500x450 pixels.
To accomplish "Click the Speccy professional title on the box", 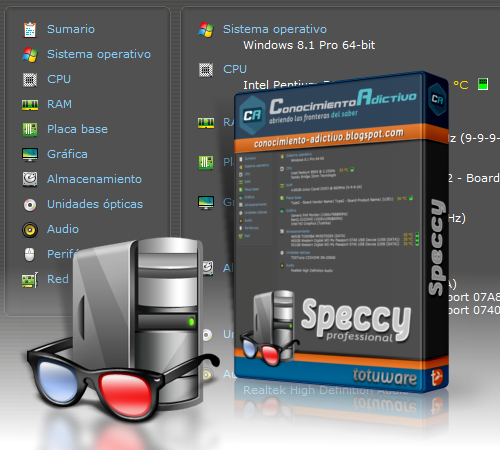I will (356, 320).
